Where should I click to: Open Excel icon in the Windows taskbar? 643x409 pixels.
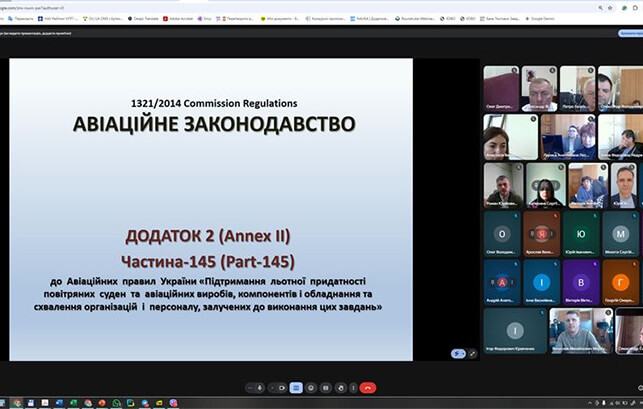73,403
